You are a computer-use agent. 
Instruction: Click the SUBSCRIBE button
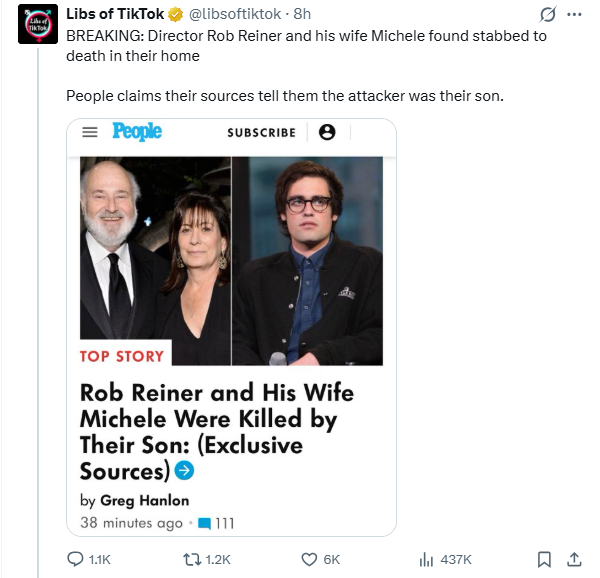tap(262, 133)
